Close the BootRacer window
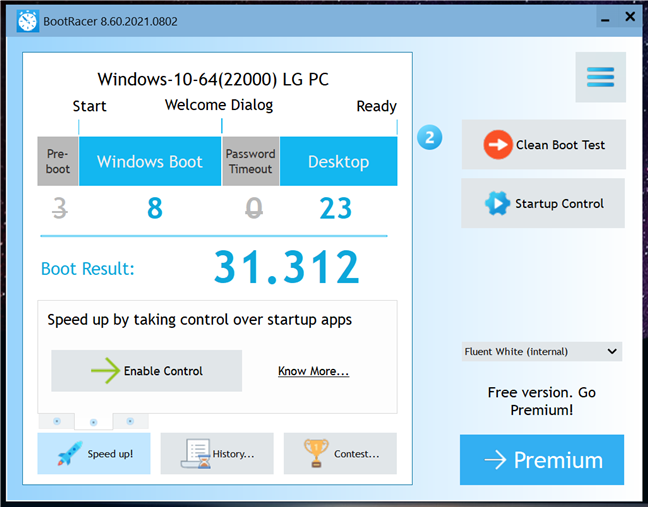Screen dimensions: 648x507 [630, 17]
